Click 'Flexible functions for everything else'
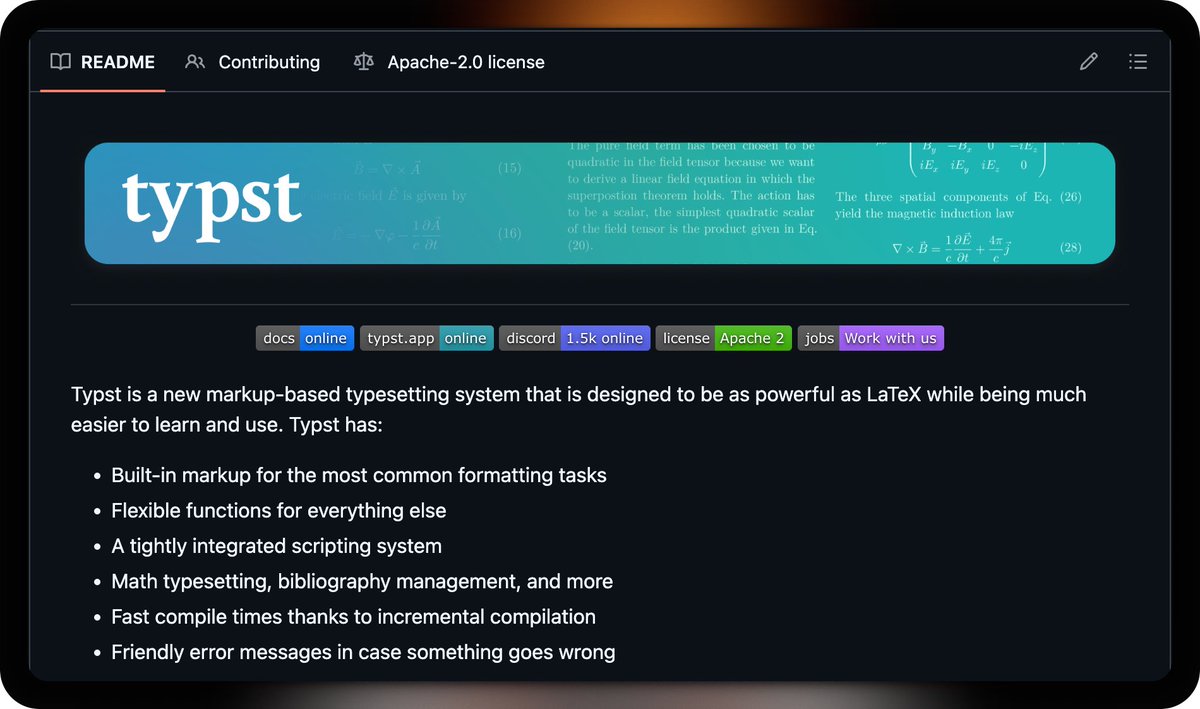 point(279,510)
